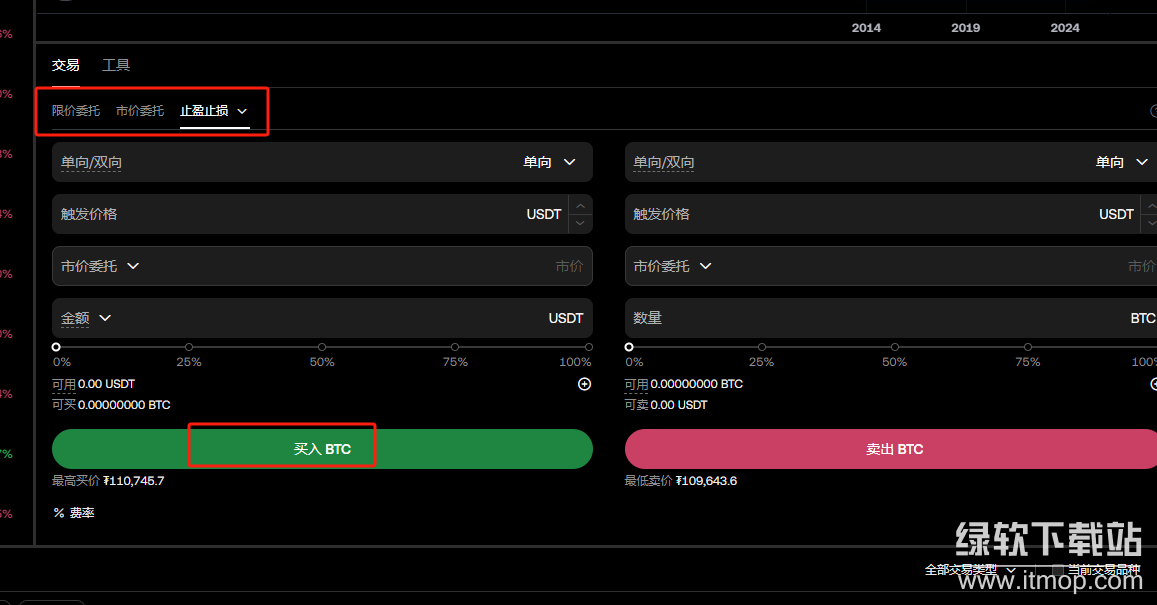Screen dimensions: 1157x605
Task: Set buy amount slider to 50%
Action: click(x=322, y=347)
